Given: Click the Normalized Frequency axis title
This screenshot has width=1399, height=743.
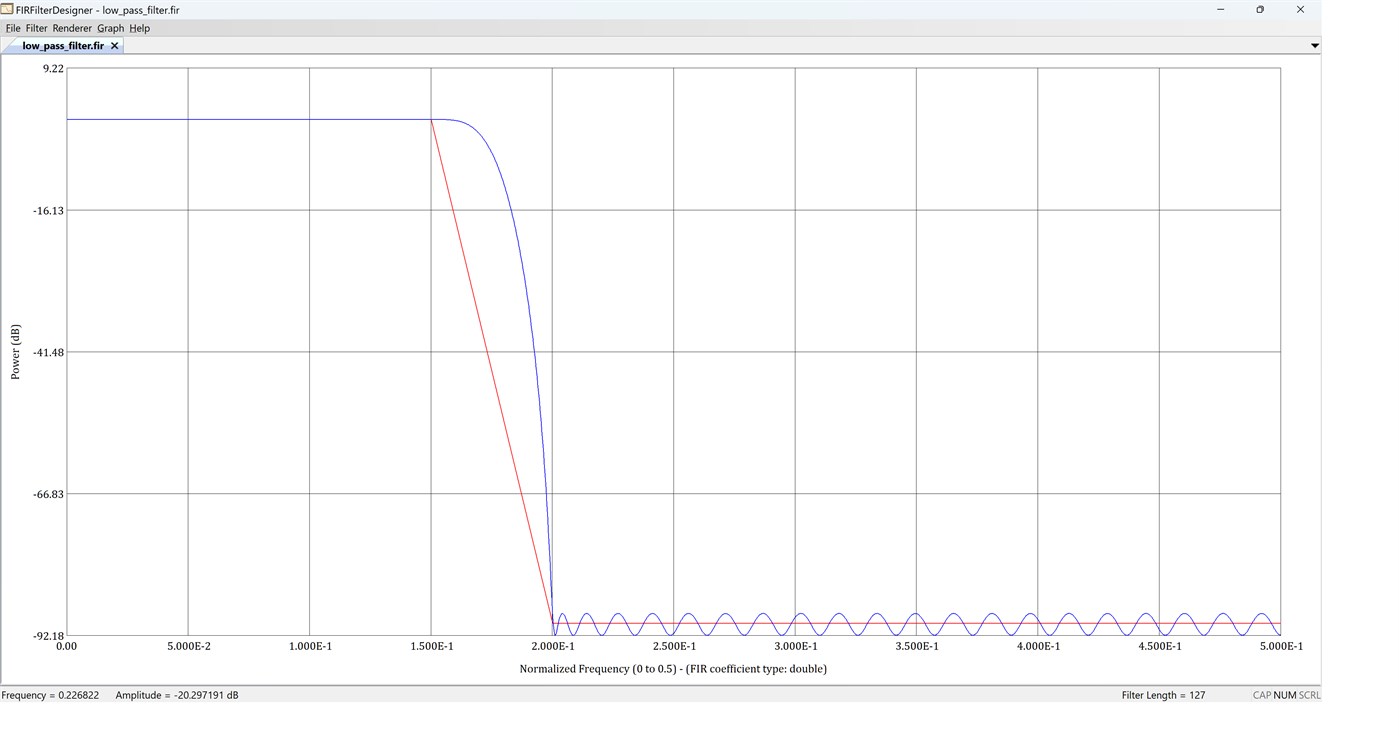Looking at the screenshot, I should [673, 669].
